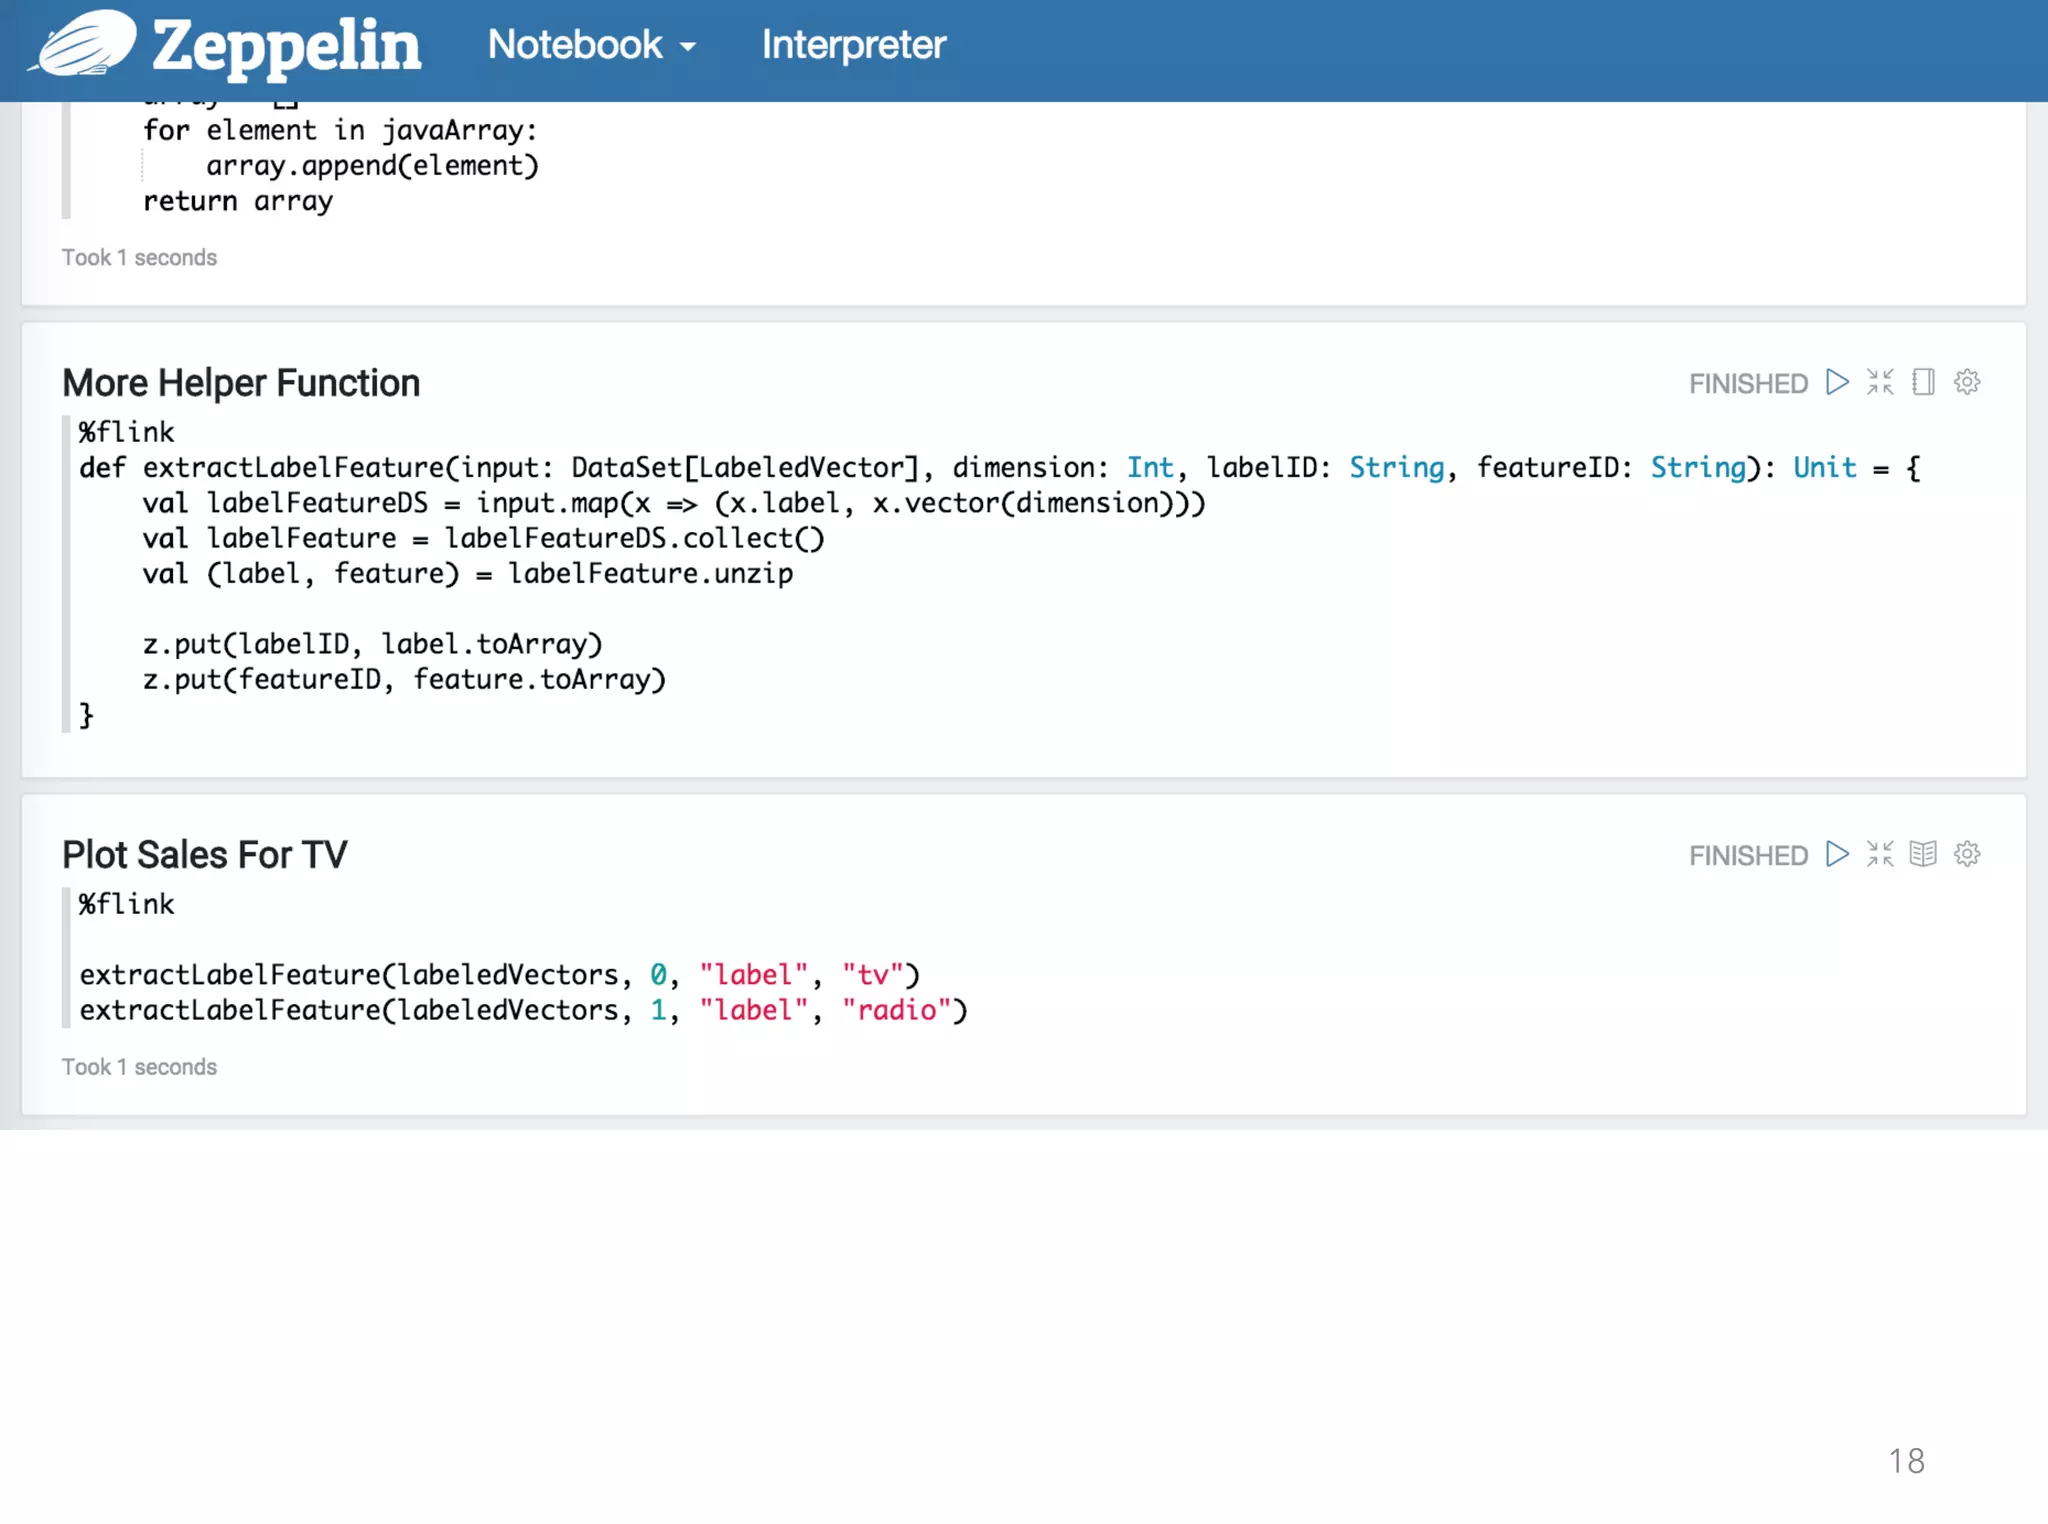Click the Zeppelin logo icon

click(x=84, y=44)
